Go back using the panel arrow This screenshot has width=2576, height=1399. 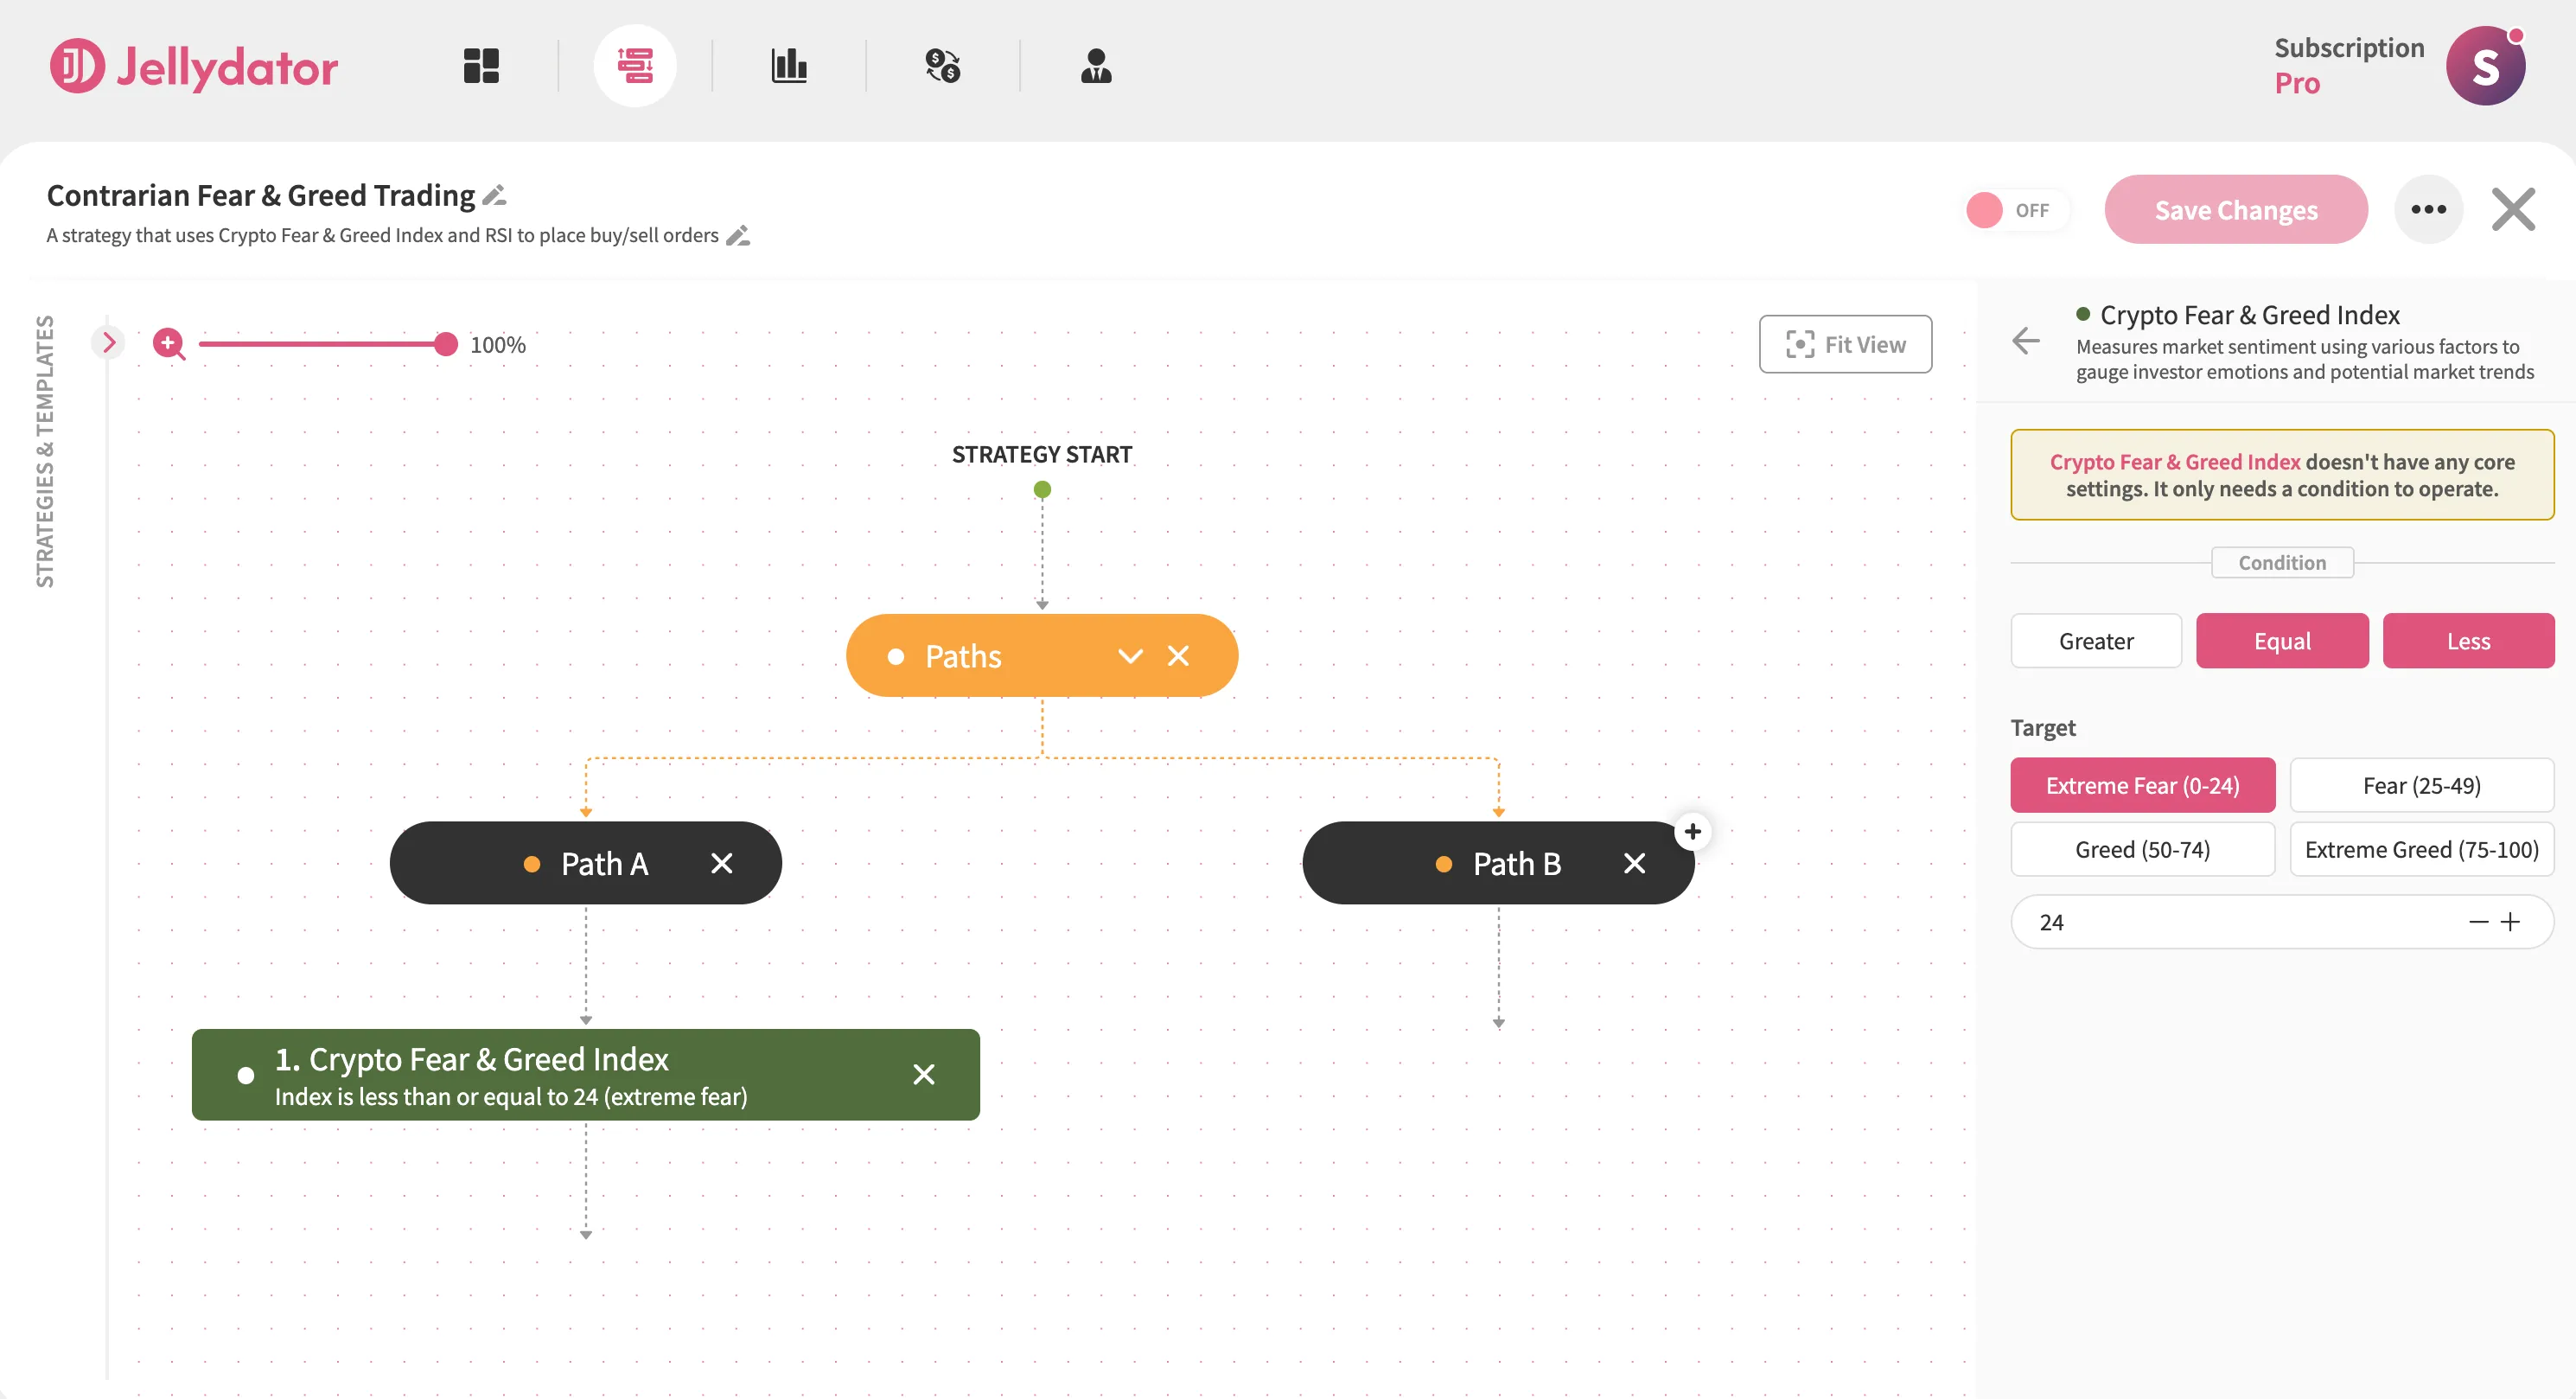2025,341
